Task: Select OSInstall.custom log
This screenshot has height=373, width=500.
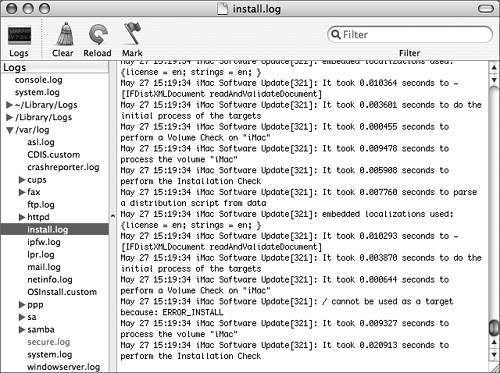Action: coord(62,292)
